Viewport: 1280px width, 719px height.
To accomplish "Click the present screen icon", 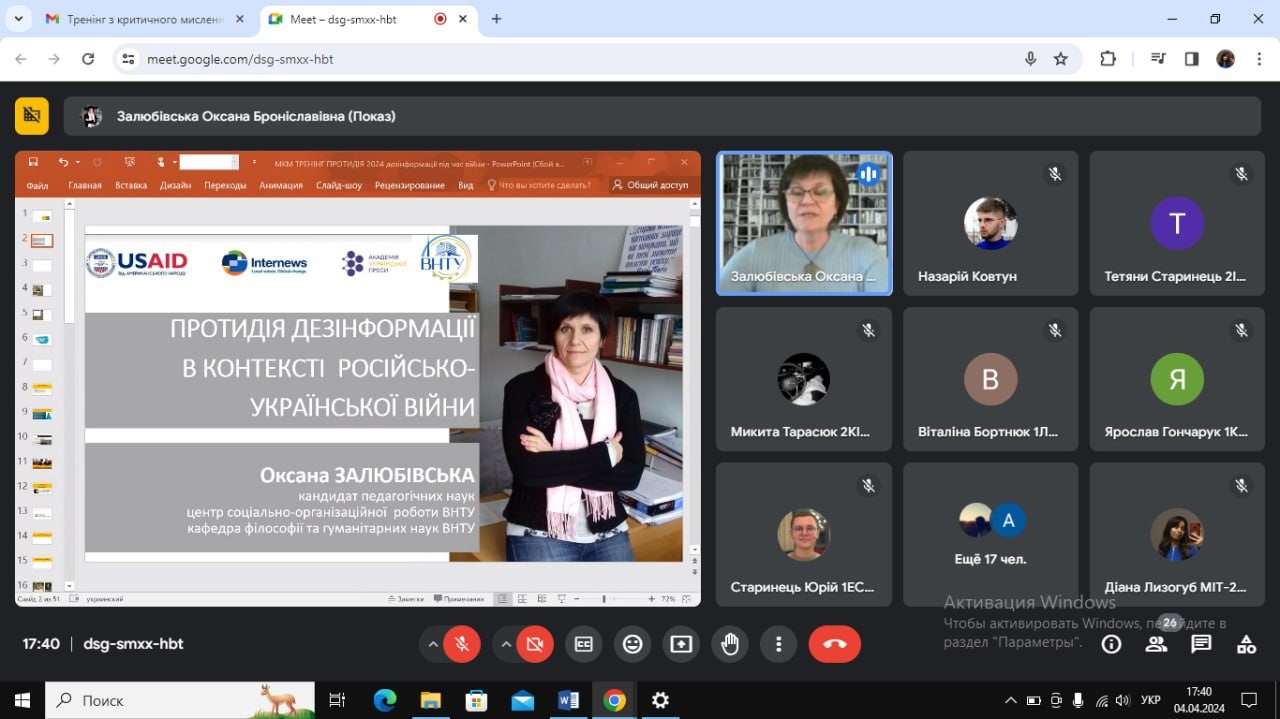I will pos(681,644).
